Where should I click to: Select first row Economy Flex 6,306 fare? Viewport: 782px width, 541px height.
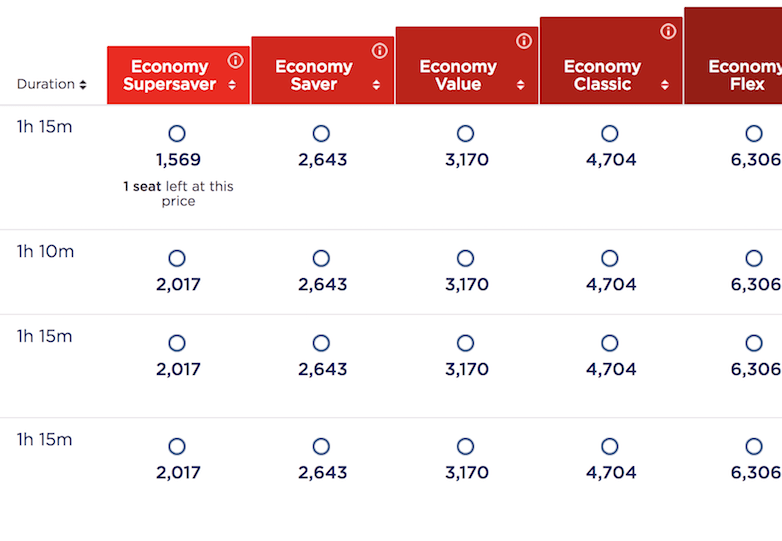click(x=753, y=134)
